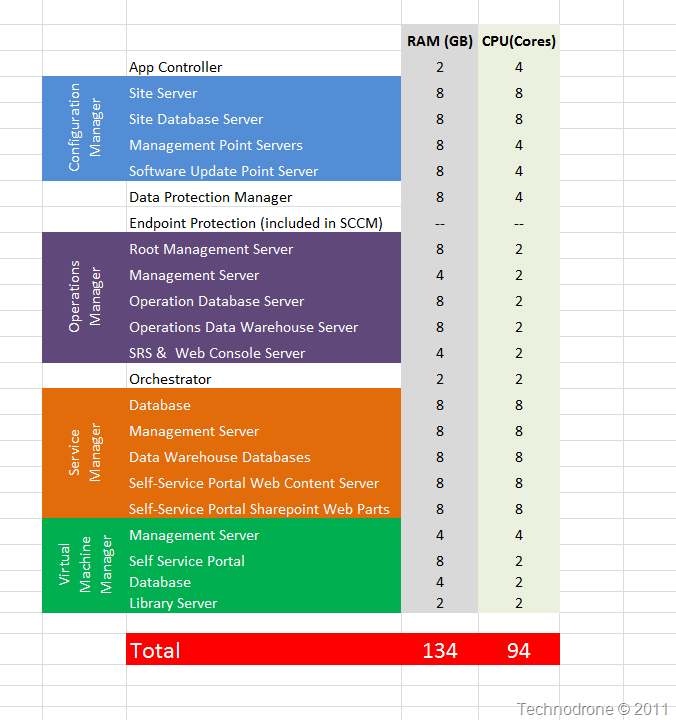Click RAM value for Library Server
The width and height of the screenshot is (676, 720).
tap(440, 602)
